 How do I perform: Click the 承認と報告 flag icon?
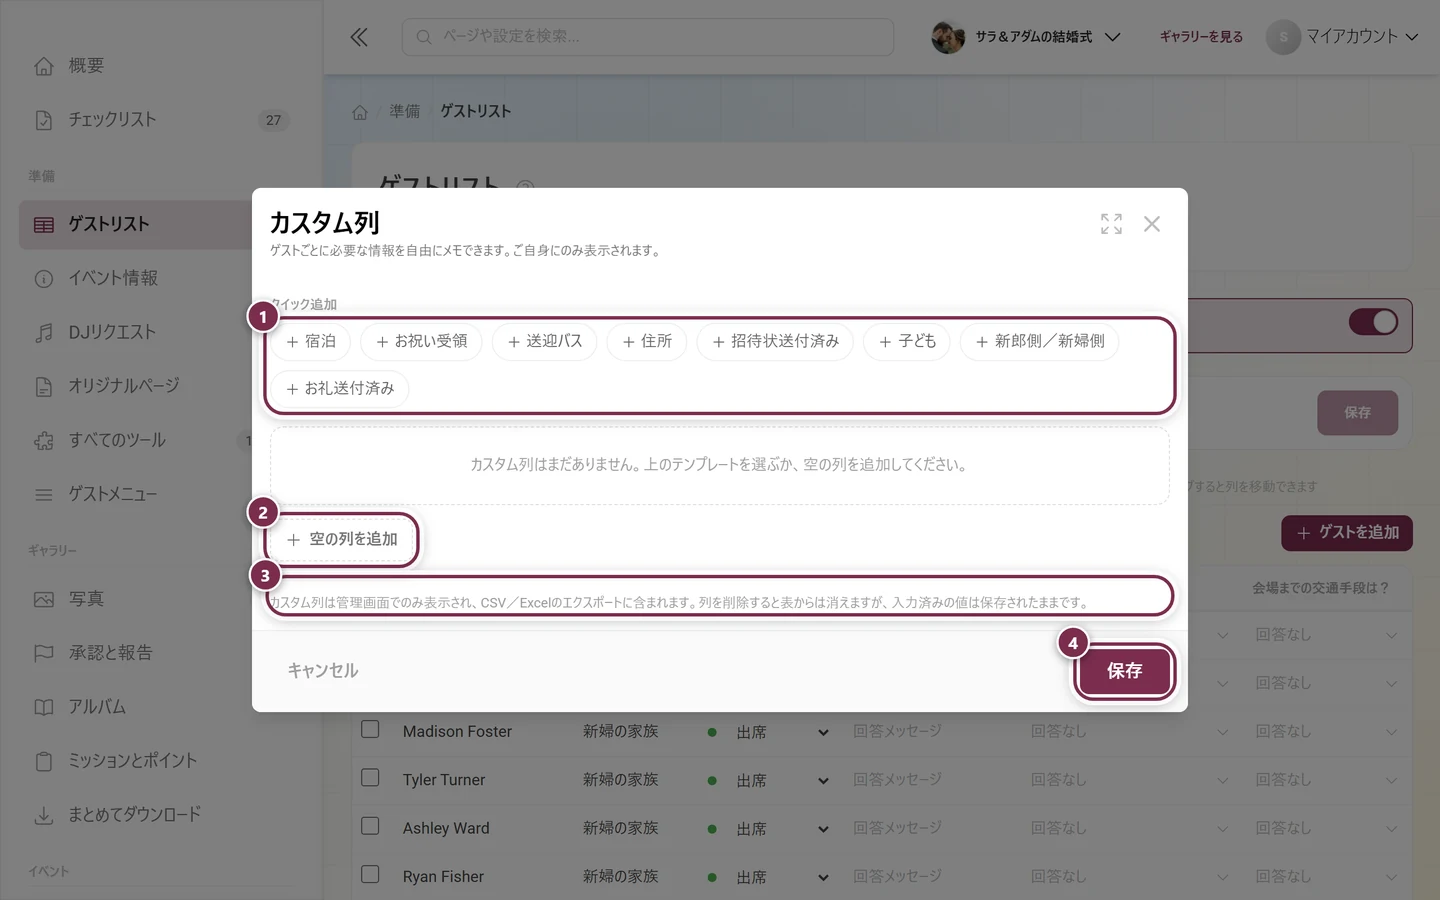point(44,653)
